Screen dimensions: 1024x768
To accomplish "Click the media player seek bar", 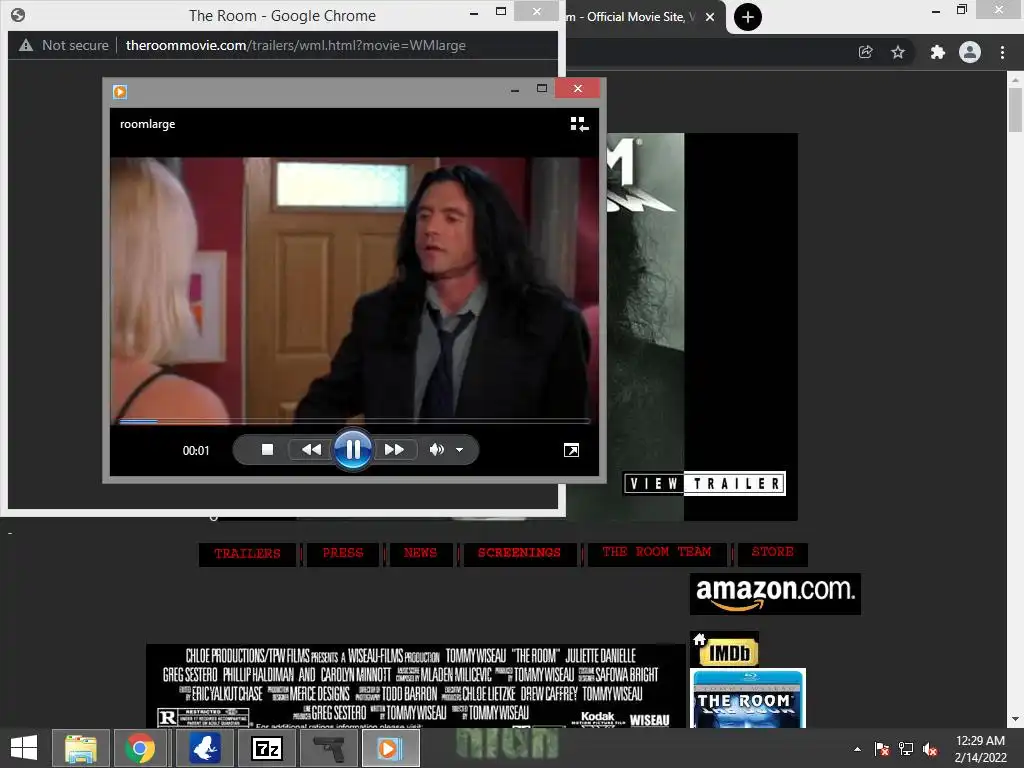I will [355, 421].
